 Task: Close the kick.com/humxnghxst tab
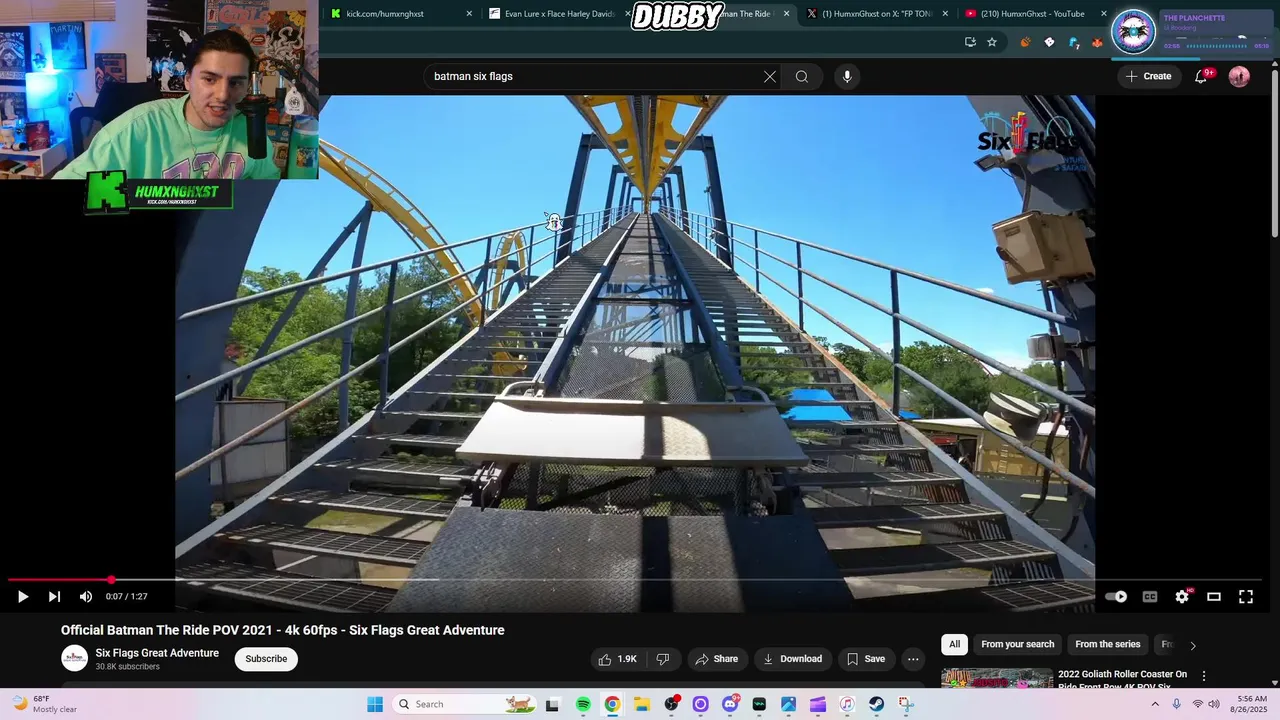(470, 14)
